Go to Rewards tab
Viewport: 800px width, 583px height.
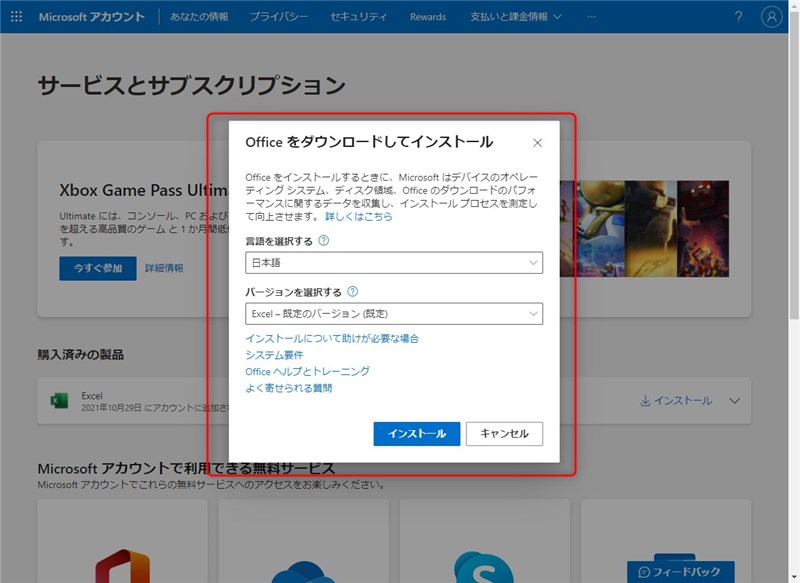point(428,17)
